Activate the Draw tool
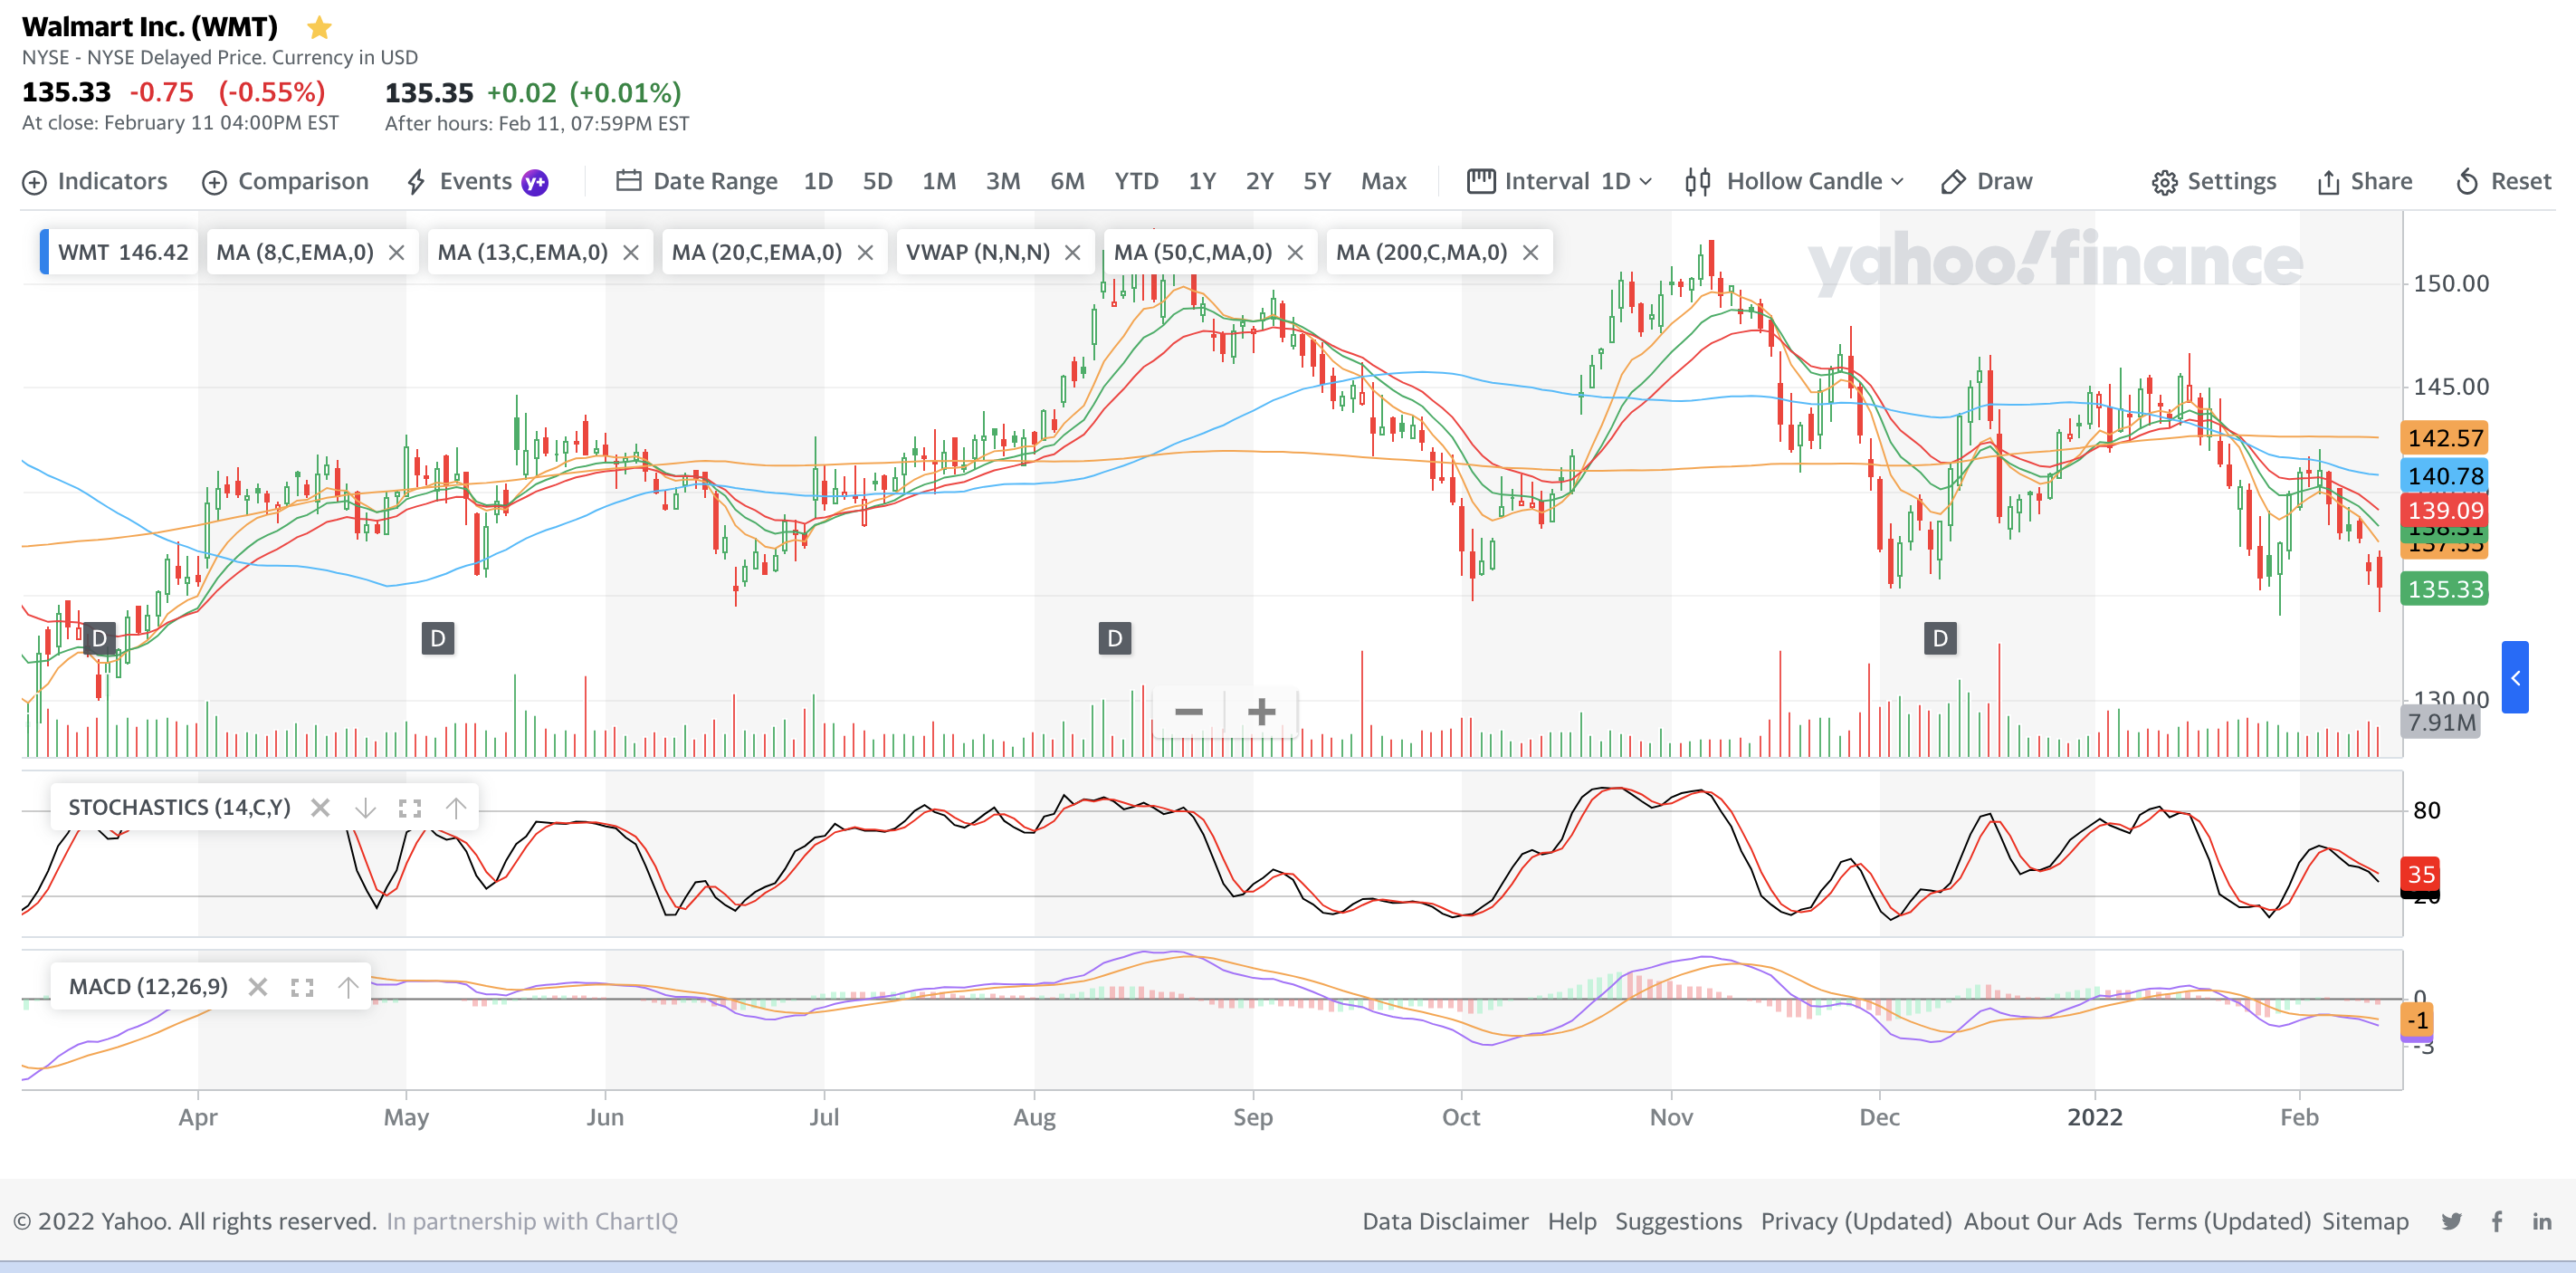This screenshot has height=1273, width=2576. pyautogui.click(x=1986, y=181)
